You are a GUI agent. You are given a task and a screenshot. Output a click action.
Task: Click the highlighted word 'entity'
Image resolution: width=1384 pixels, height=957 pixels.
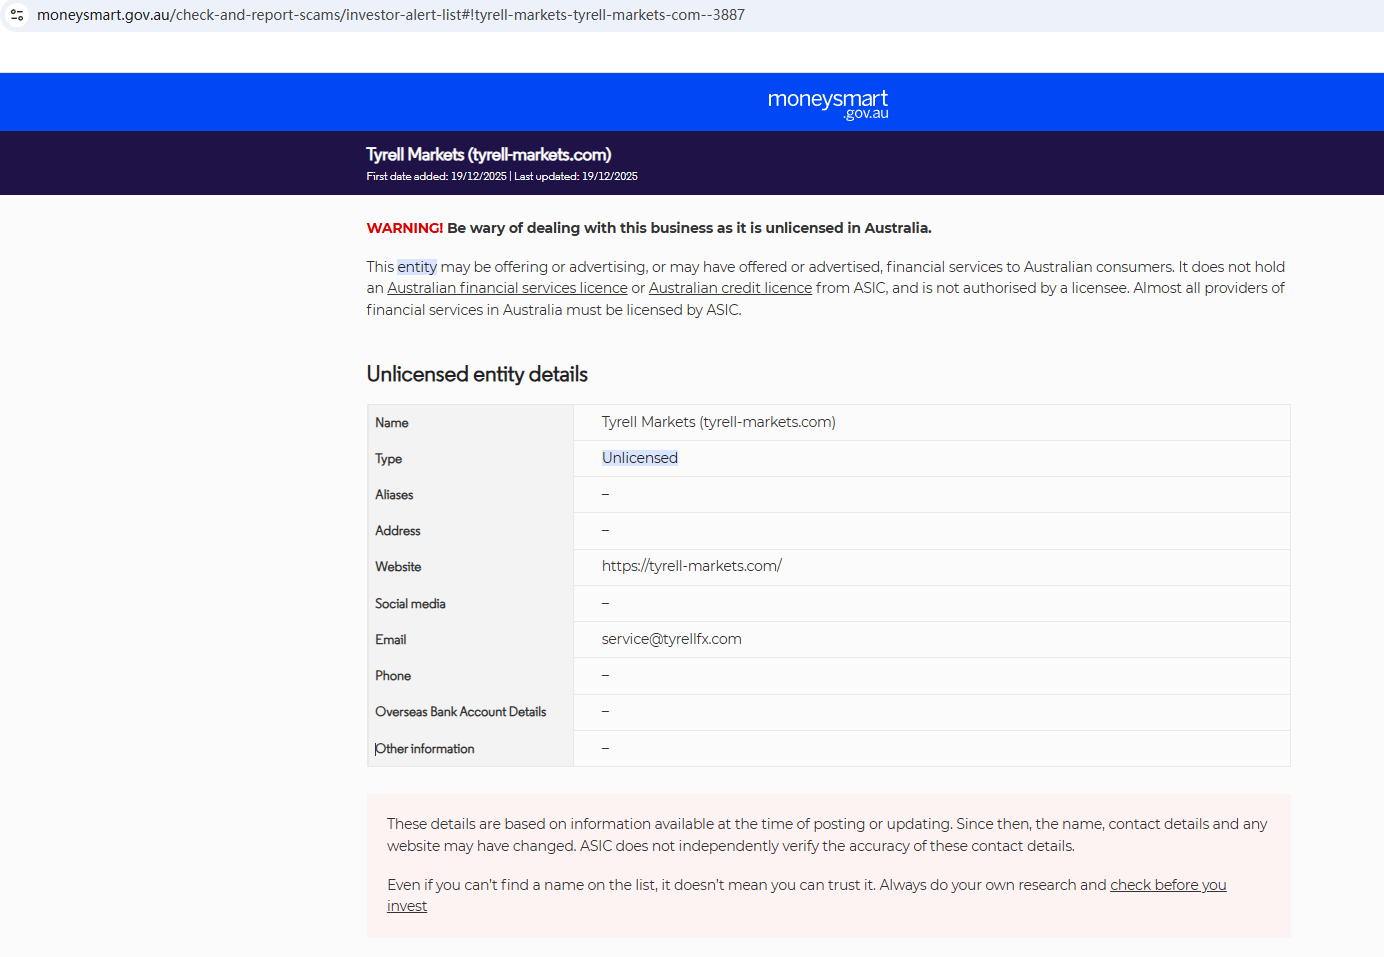click(417, 267)
